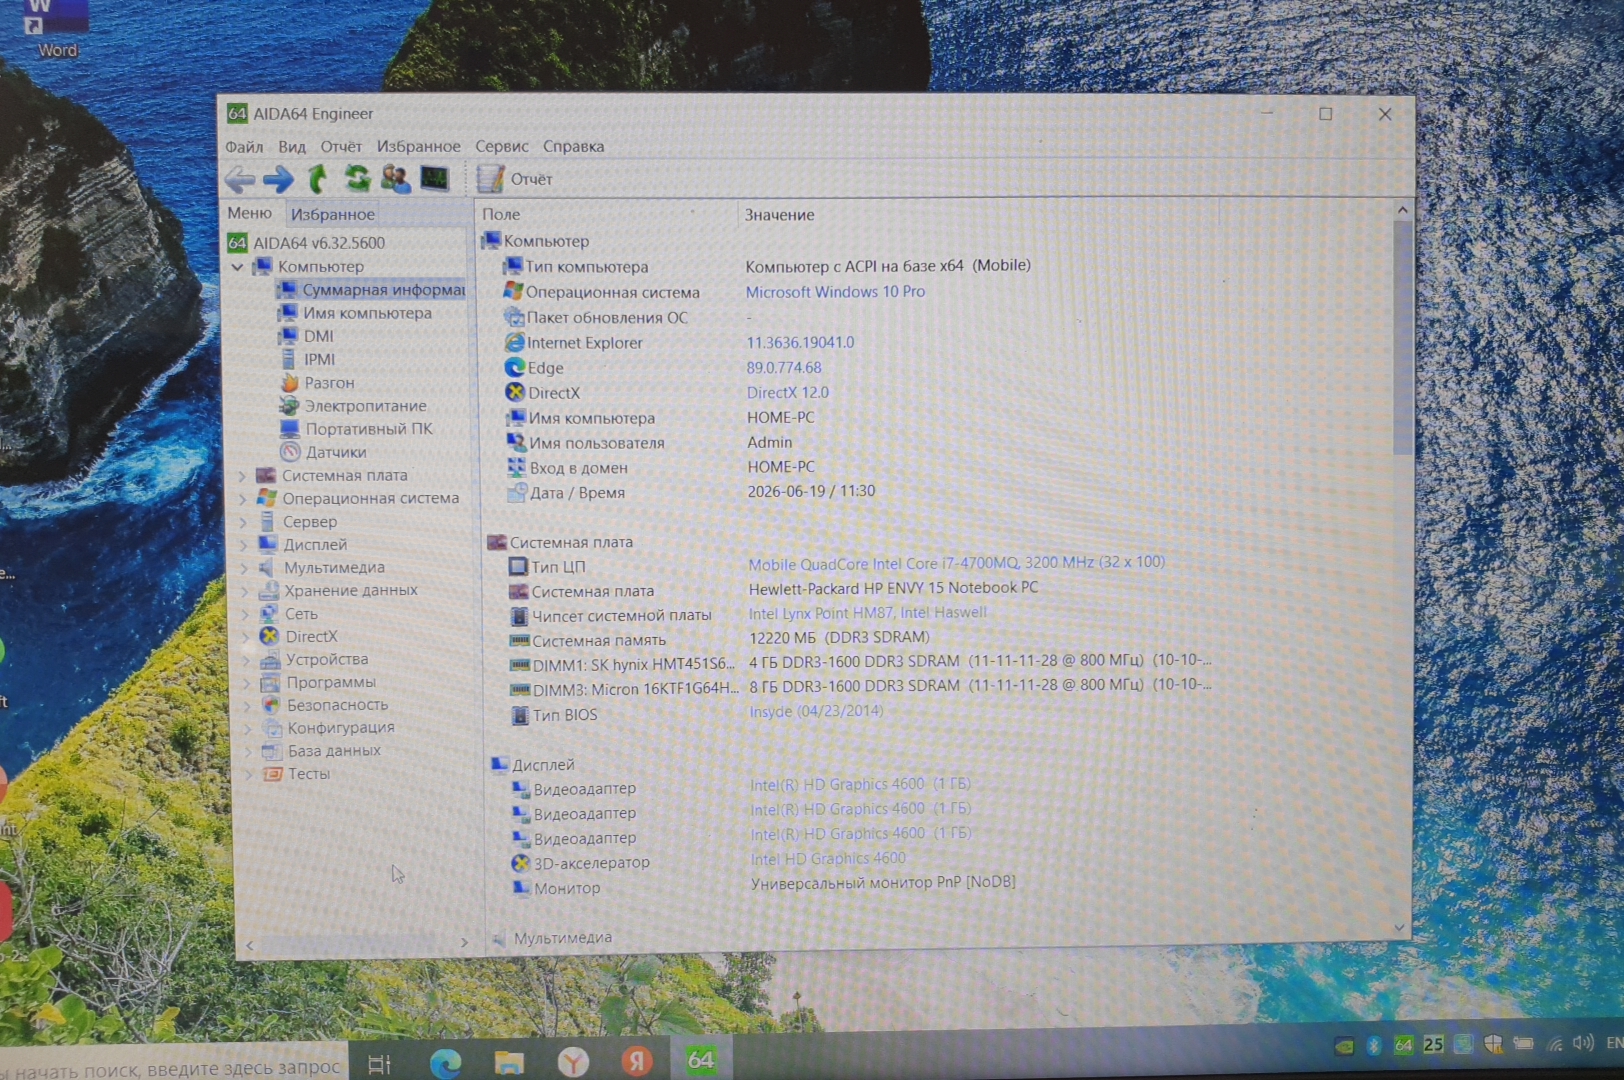
Task: Open the DirectX 12.0 link
Action: click(x=788, y=392)
